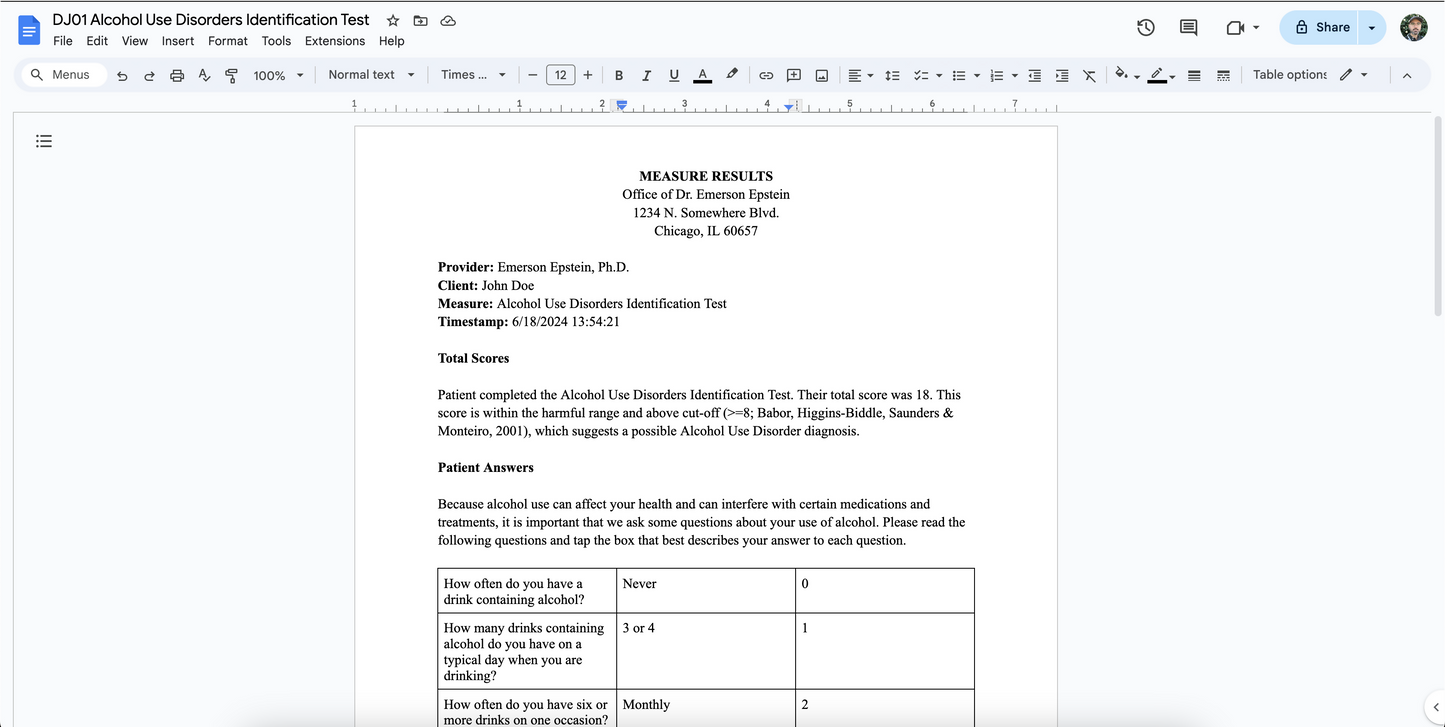Screen dimensions: 1445x727
Task: Print the document
Action: [x=177, y=75]
